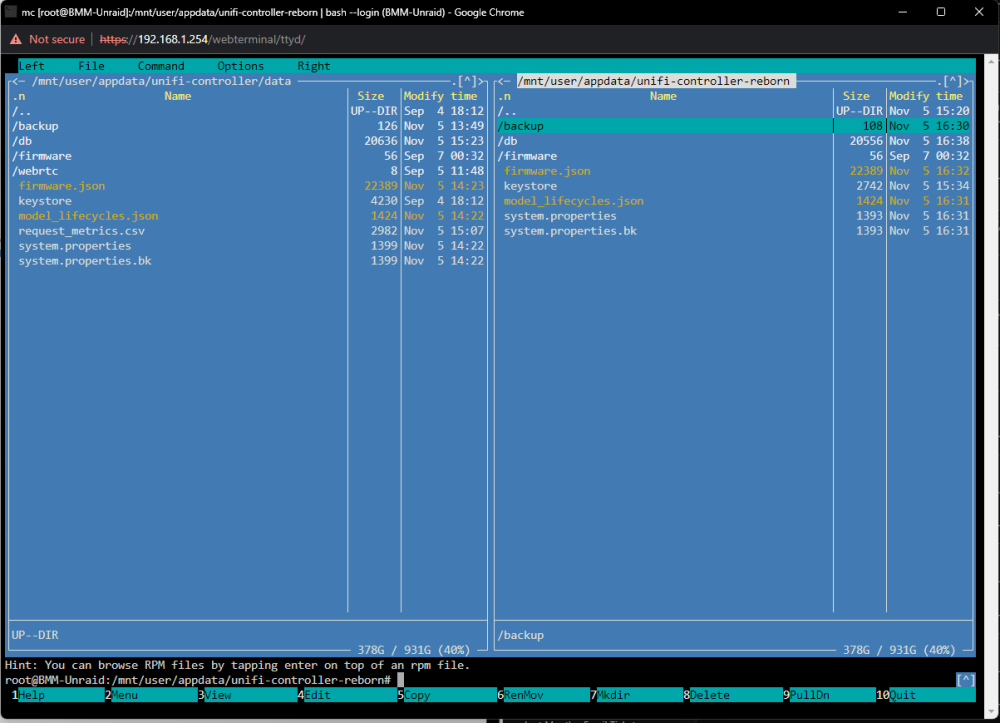The width and height of the screenshot is (1000, 723).
Task: Click the 10 Quit function button
Action: tap(925, 695)
